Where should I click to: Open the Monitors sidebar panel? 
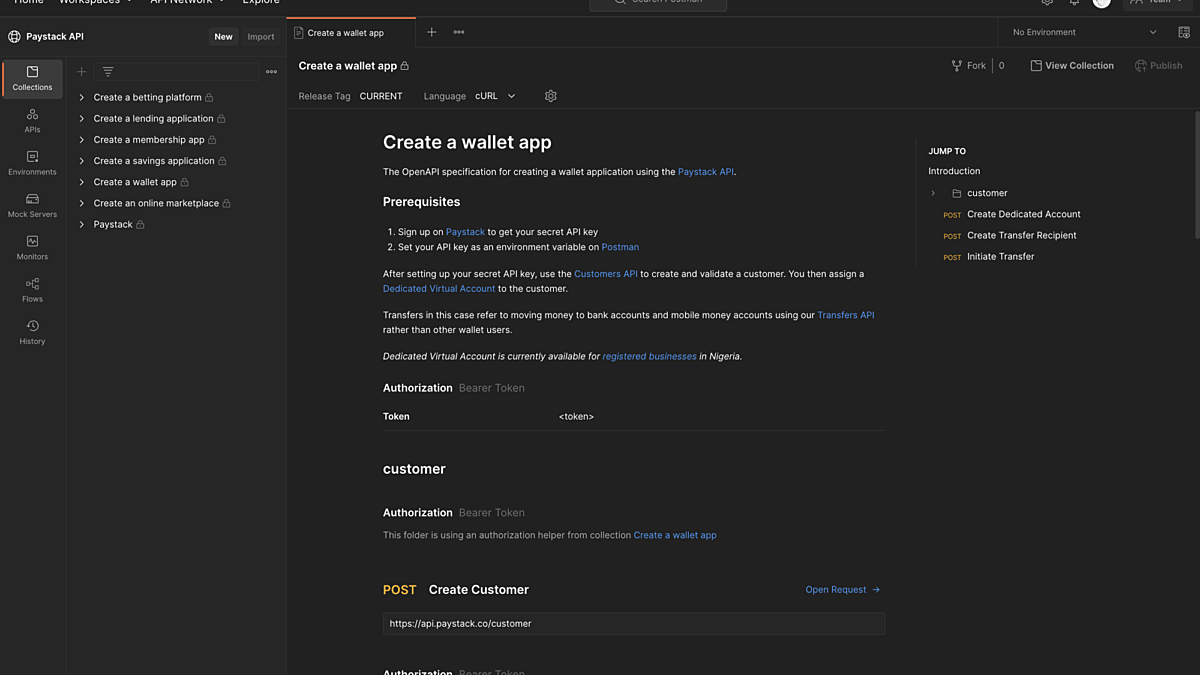tap(32, 248)
